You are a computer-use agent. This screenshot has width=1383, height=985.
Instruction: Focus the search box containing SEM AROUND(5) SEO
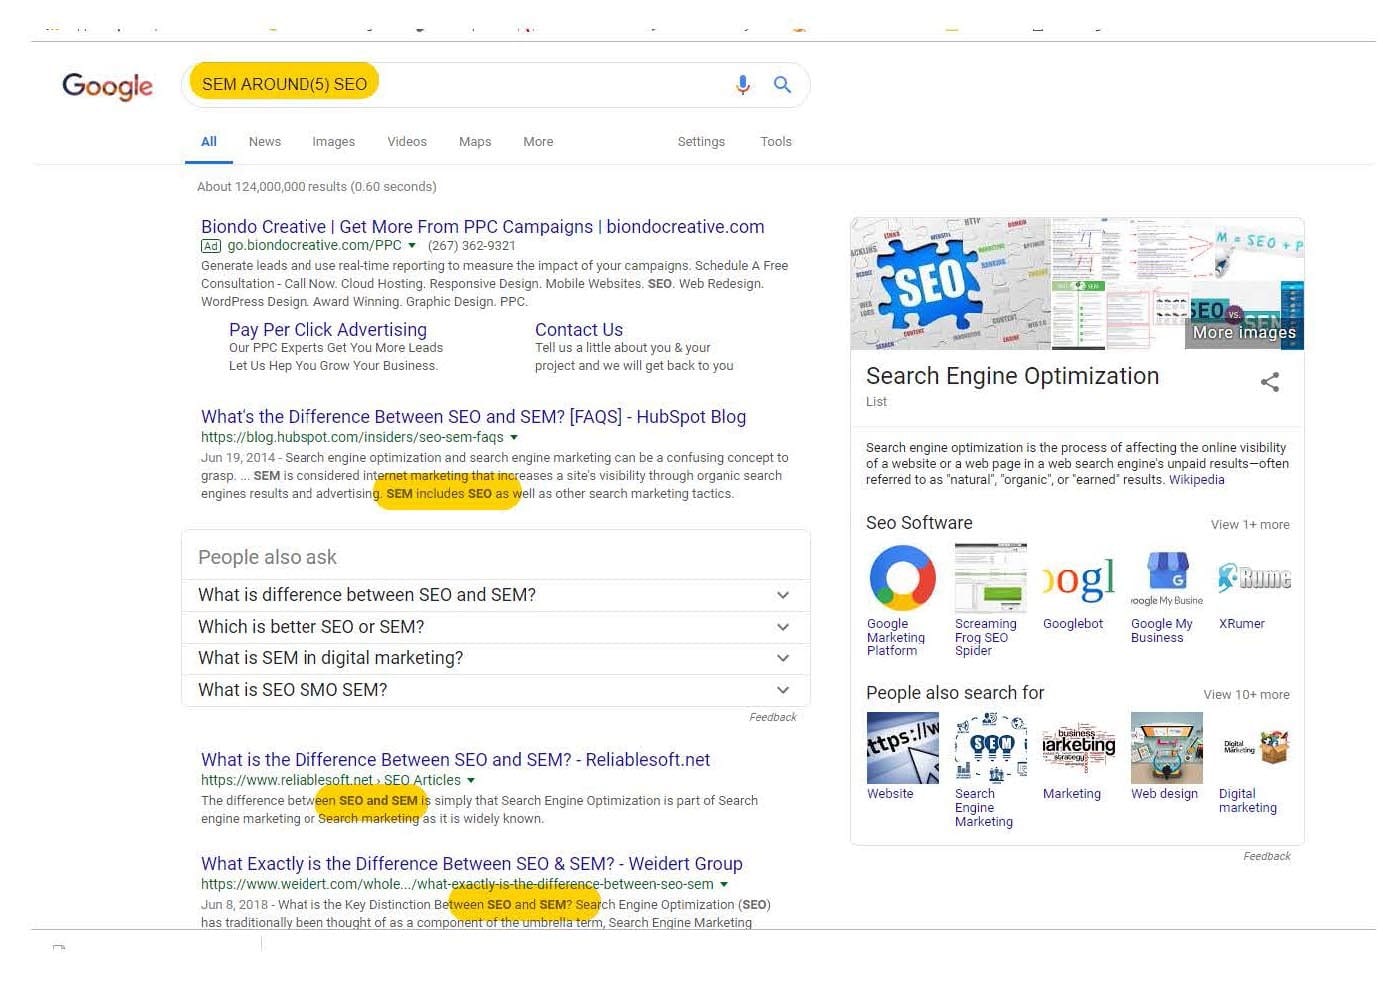point(495,85)
